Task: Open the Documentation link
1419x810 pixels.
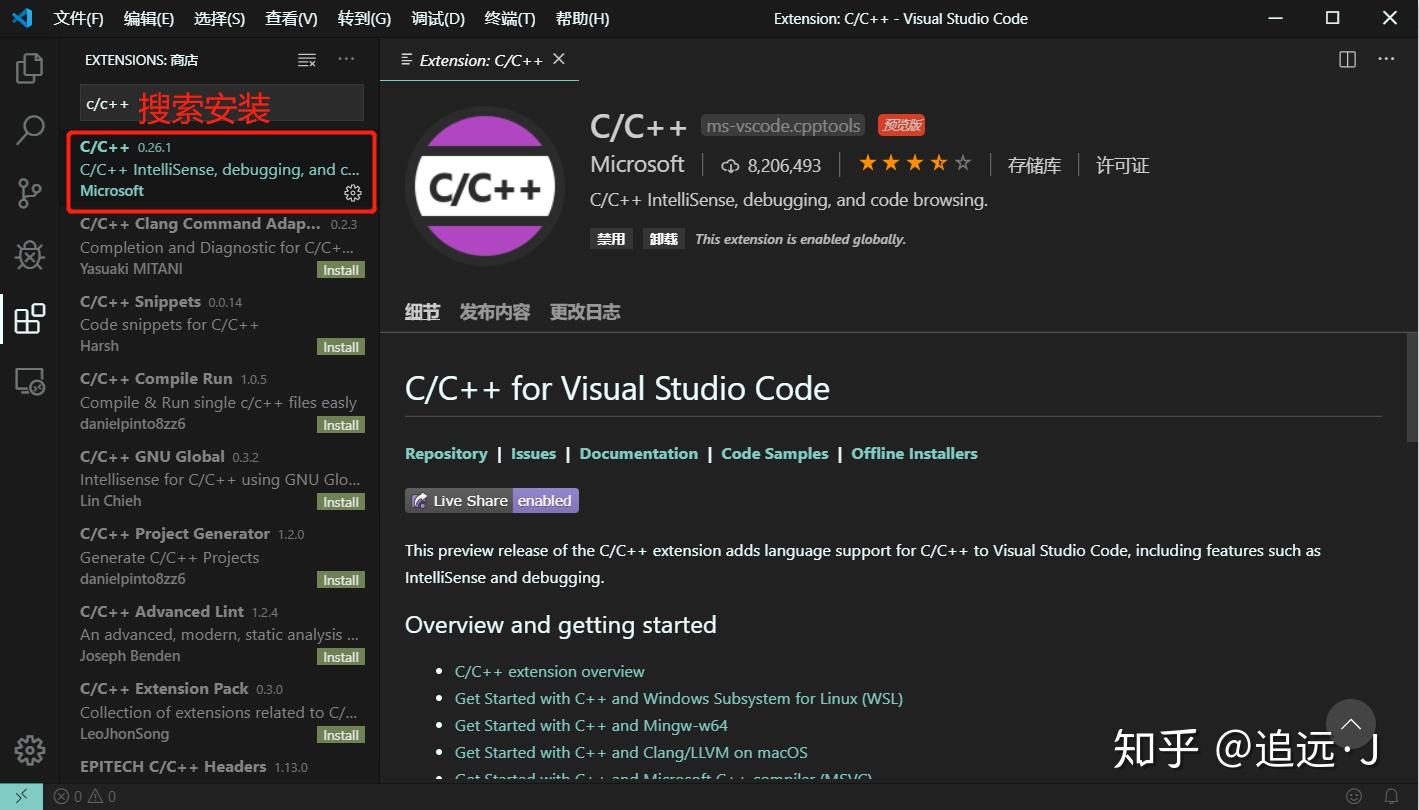Action: pos(639,453)
